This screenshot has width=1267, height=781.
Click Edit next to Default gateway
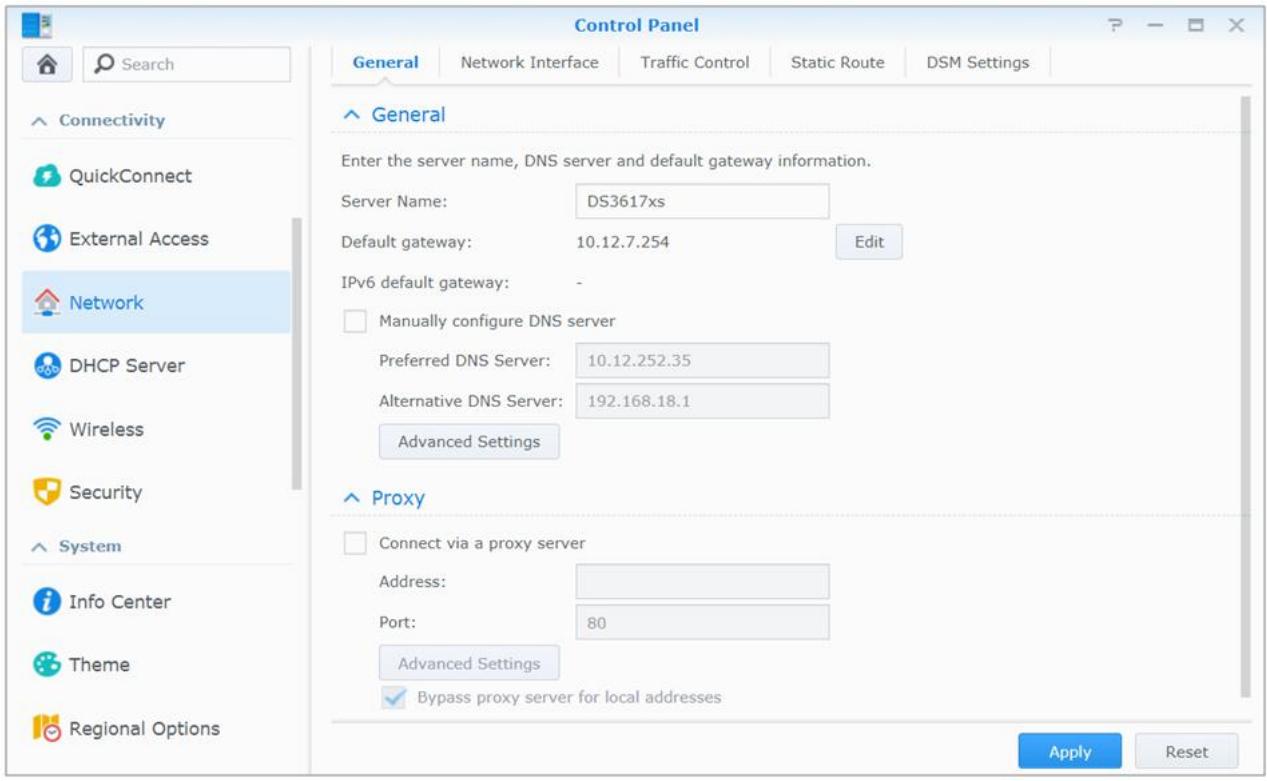[x=868, y=240]
